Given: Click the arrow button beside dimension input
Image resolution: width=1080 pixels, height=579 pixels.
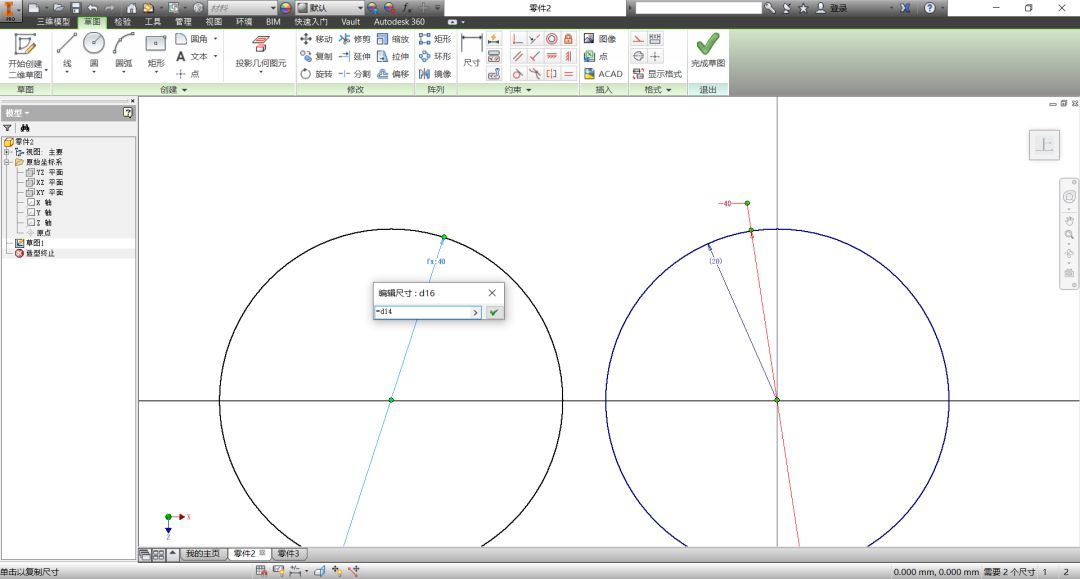Looking at the screenshot, I should pos(475,313).
